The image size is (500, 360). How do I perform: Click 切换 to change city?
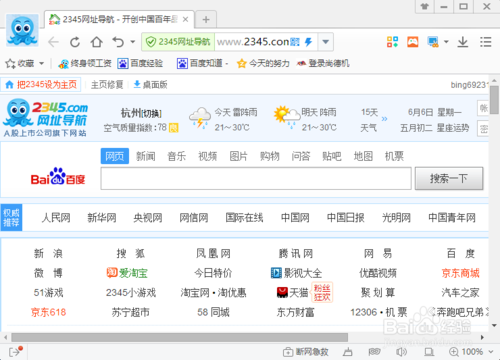pos(151,113)
